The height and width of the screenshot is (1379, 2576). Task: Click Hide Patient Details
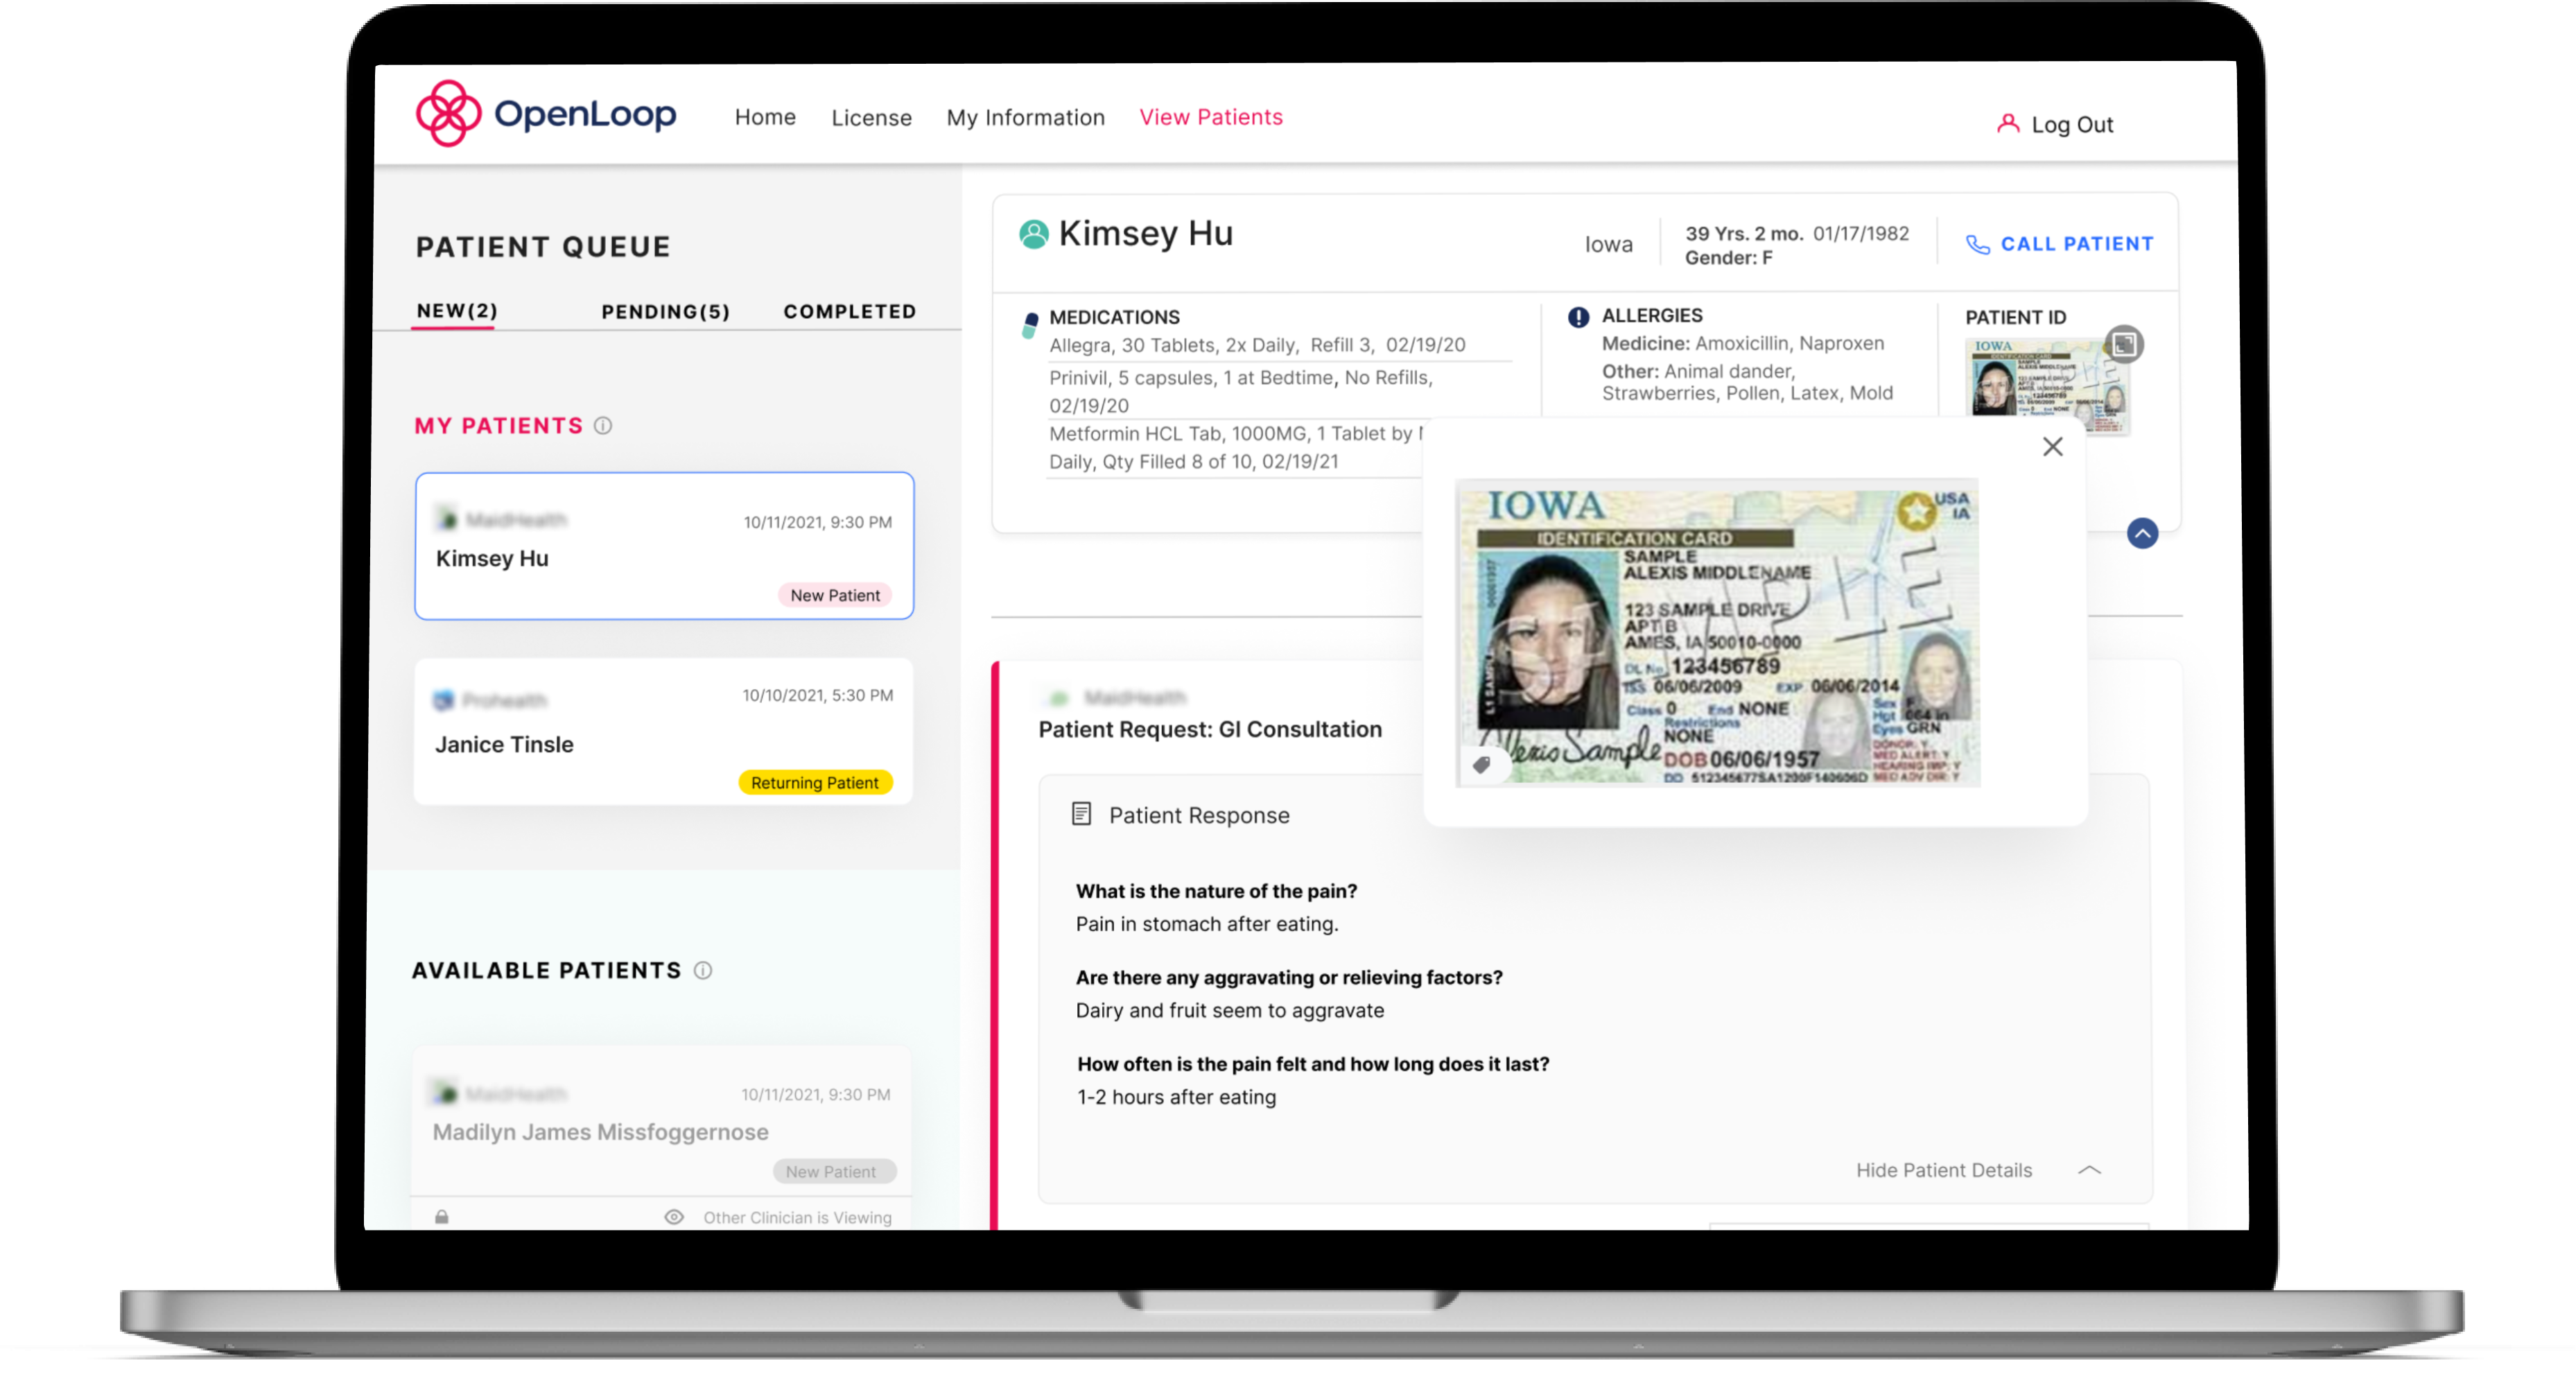[1943, 1170]
